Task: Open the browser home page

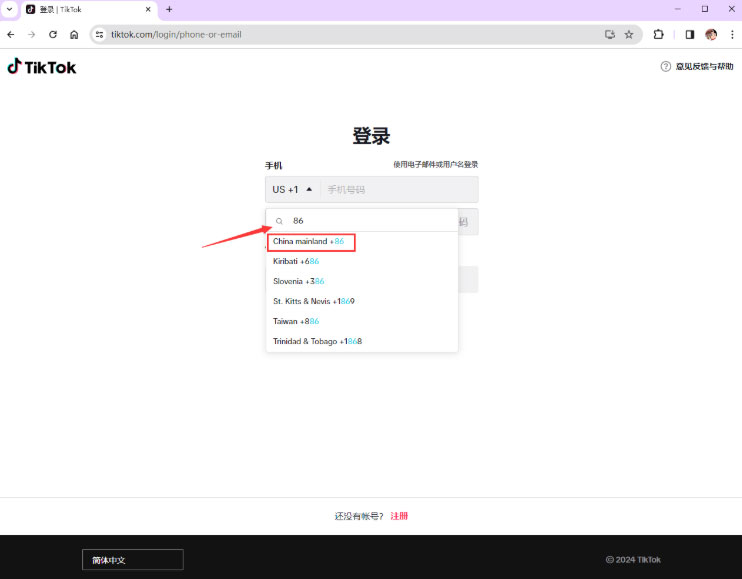Action: pos(74,35)
